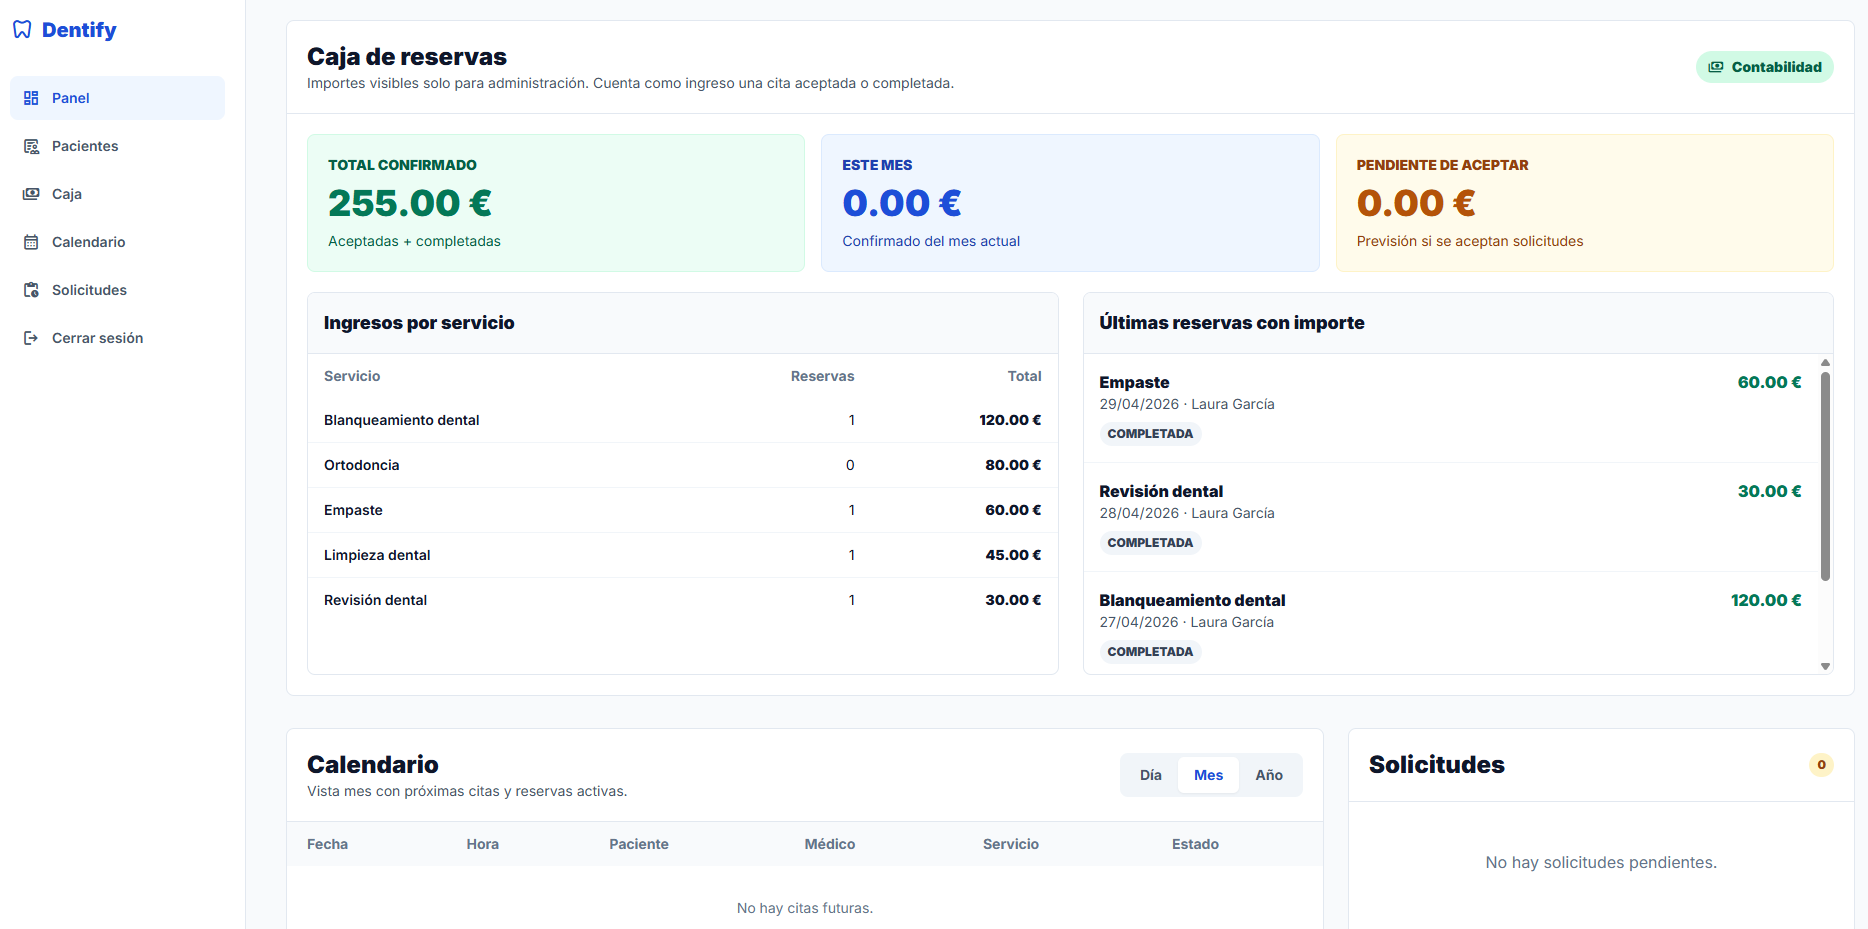Click the Empaste row in Ingresos table
The image size is (1868, 929).
tap(682, 510)
